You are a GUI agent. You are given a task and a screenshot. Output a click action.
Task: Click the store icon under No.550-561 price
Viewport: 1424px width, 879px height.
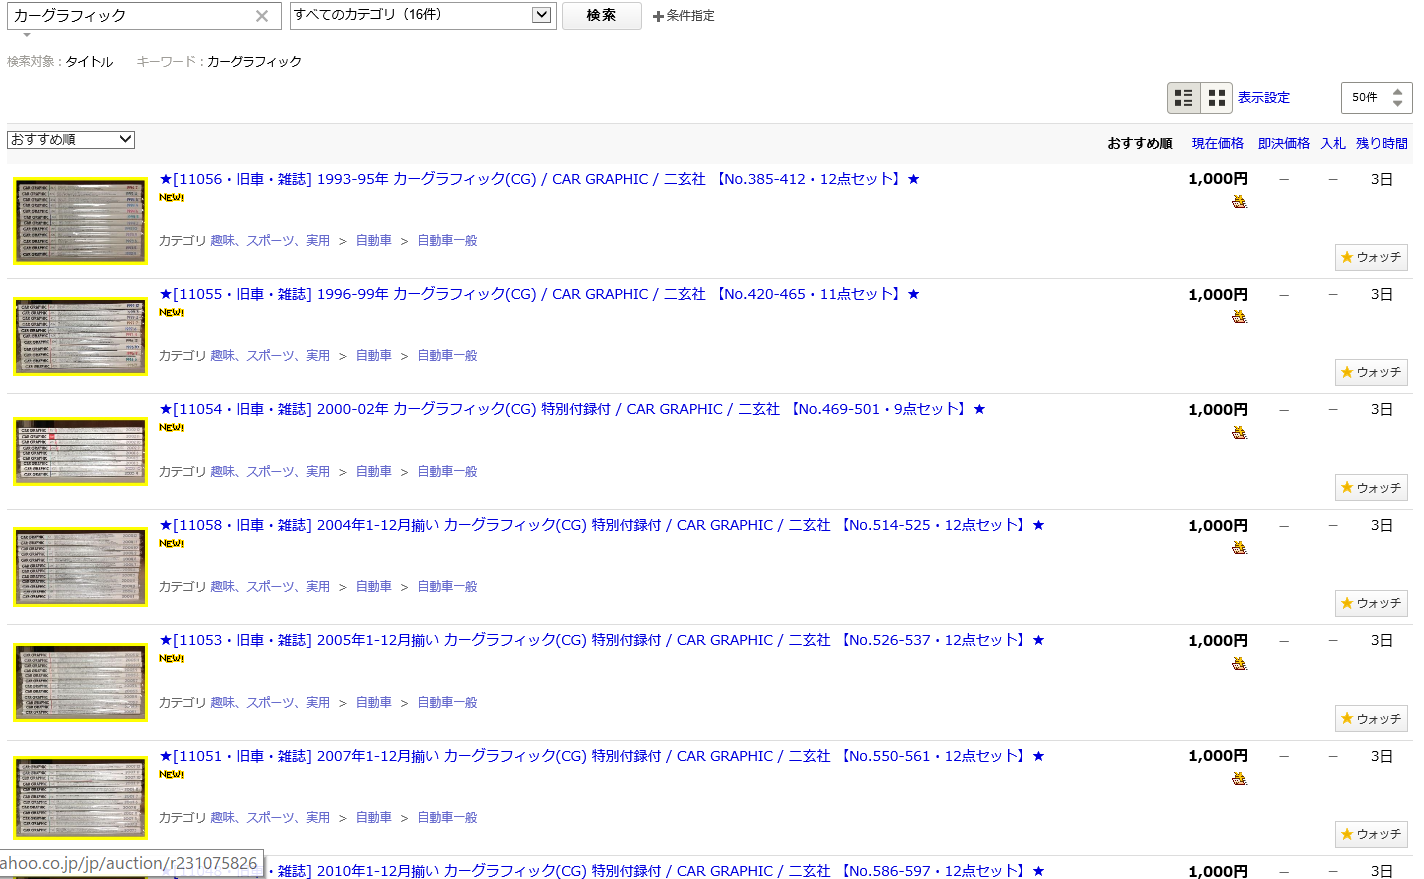(1240, 779)
